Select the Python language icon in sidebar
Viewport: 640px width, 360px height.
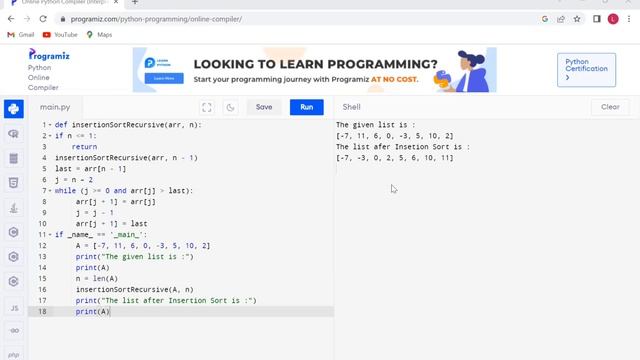click(x=13, y=109)
